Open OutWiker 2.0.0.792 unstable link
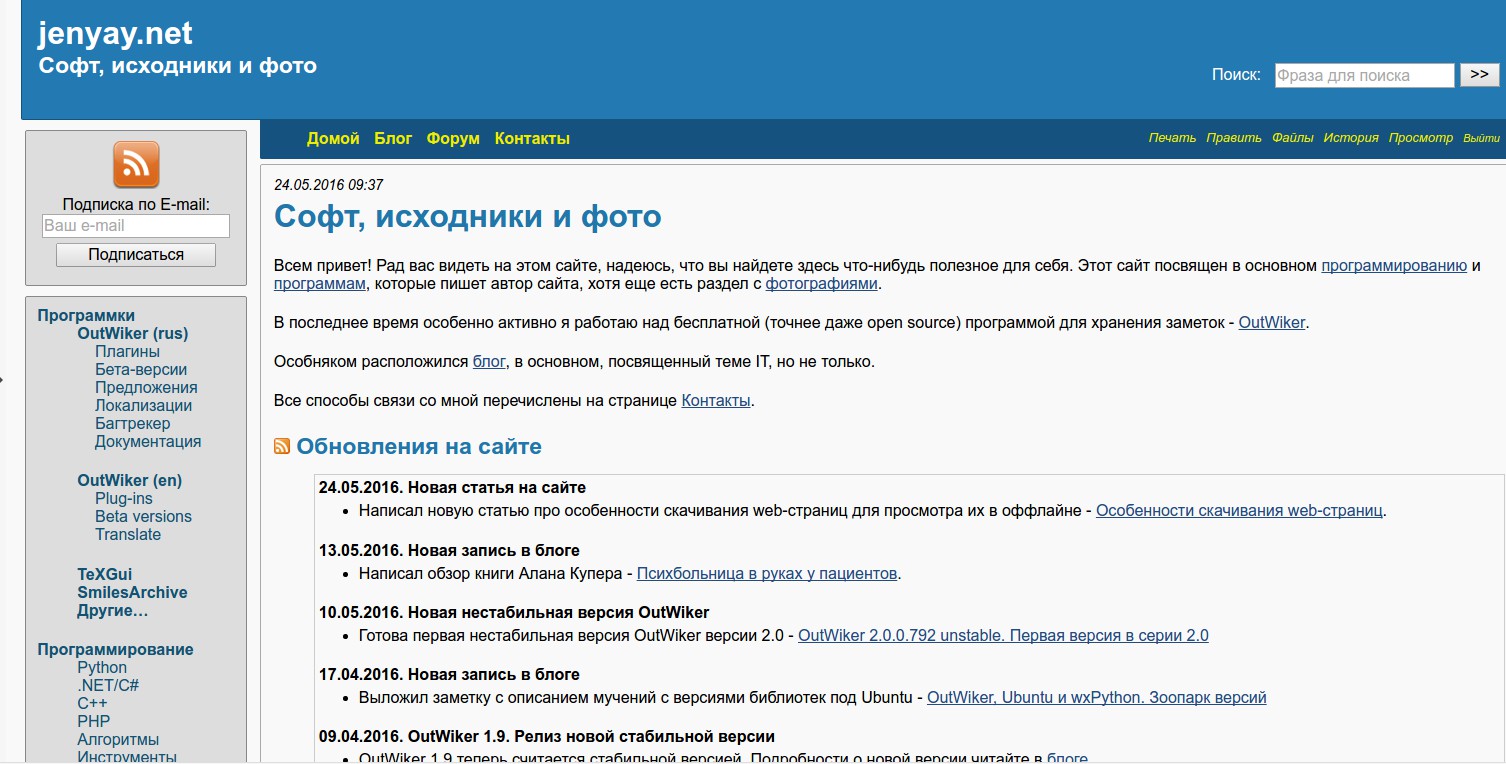 1003,636
